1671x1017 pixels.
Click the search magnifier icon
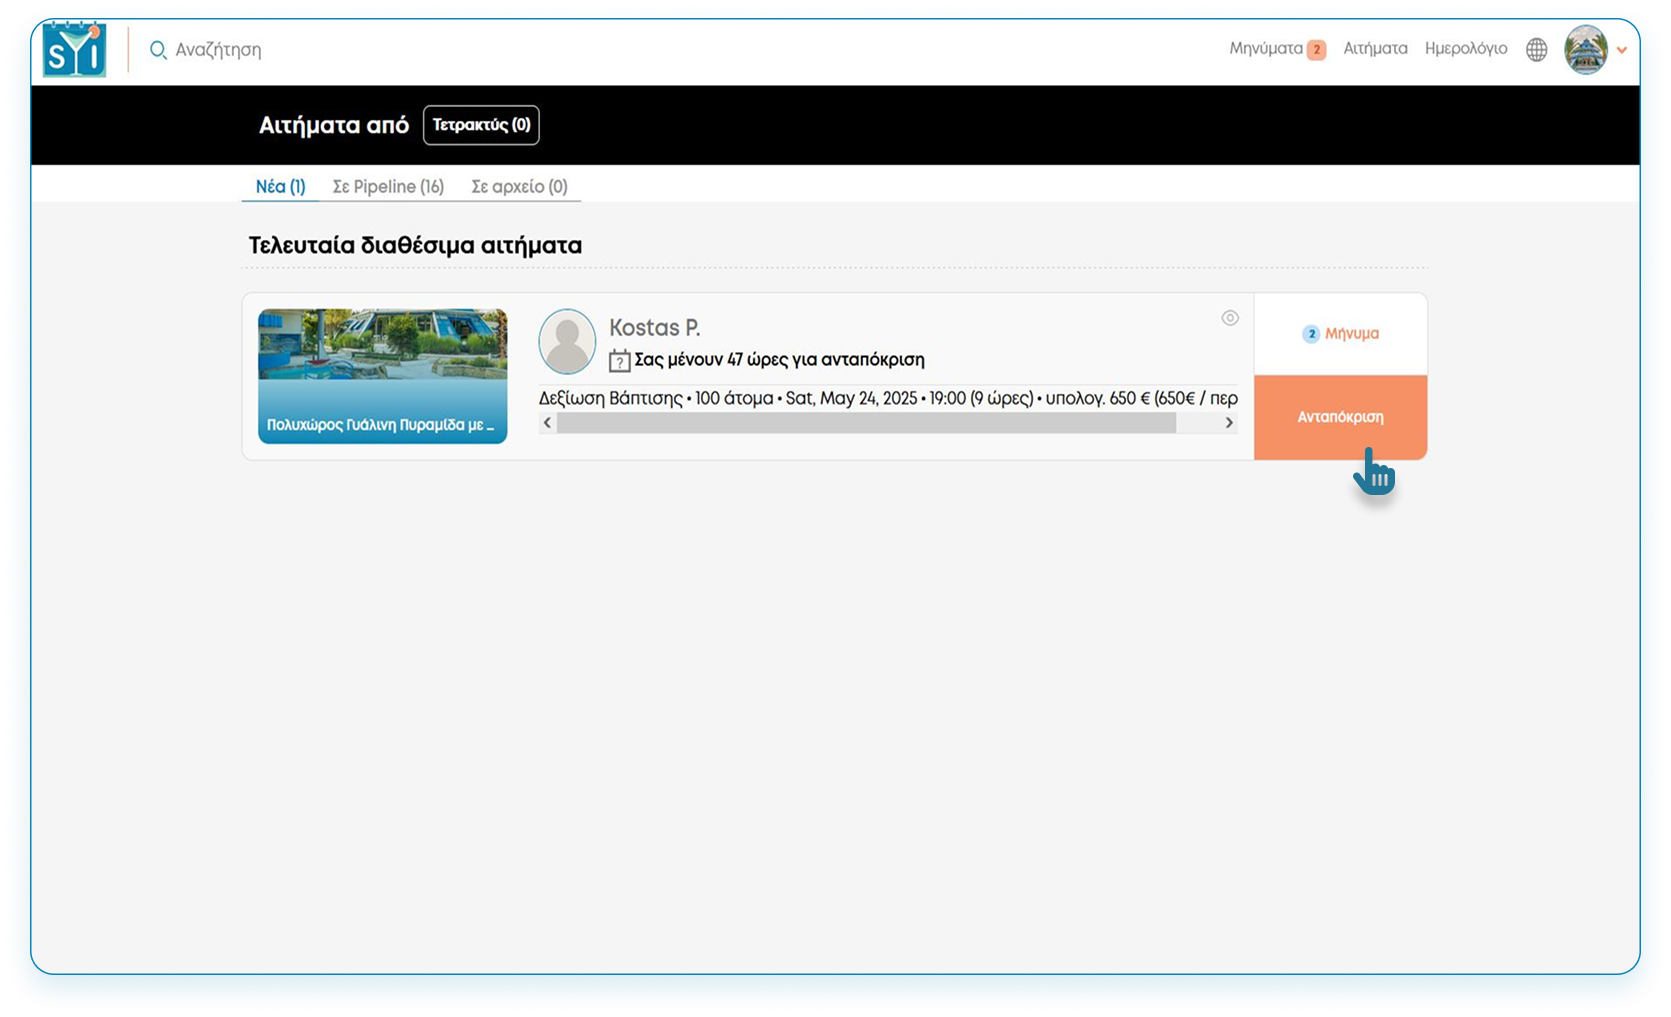157,50
